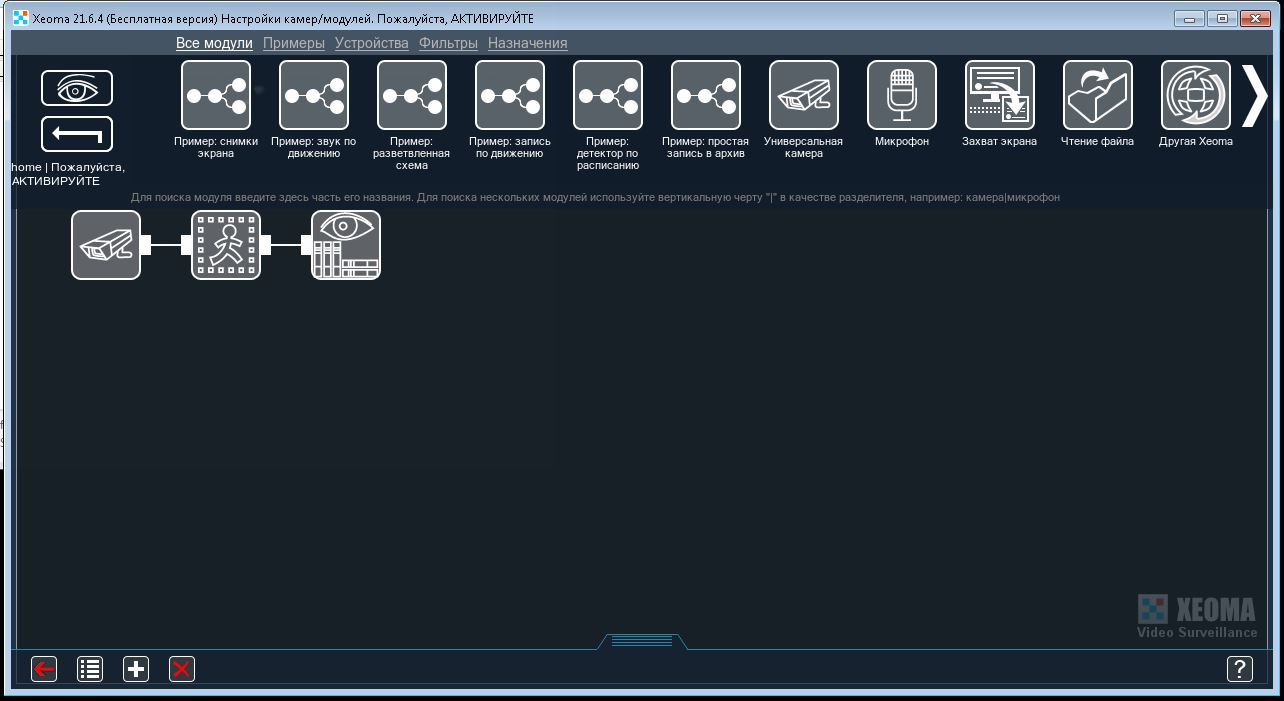The width and height of the screenshot is (1284, 701).
Task: Open the Назначения tab
Action: pos(527,43)
